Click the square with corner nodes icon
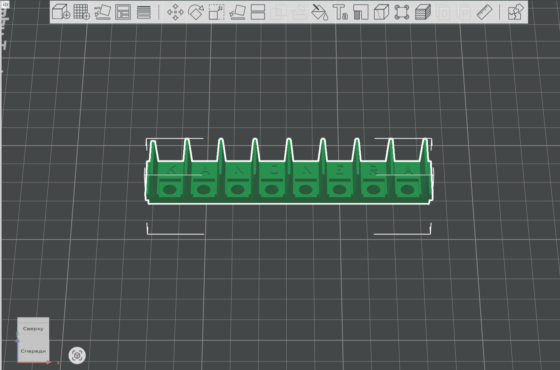 click(402, 12)
